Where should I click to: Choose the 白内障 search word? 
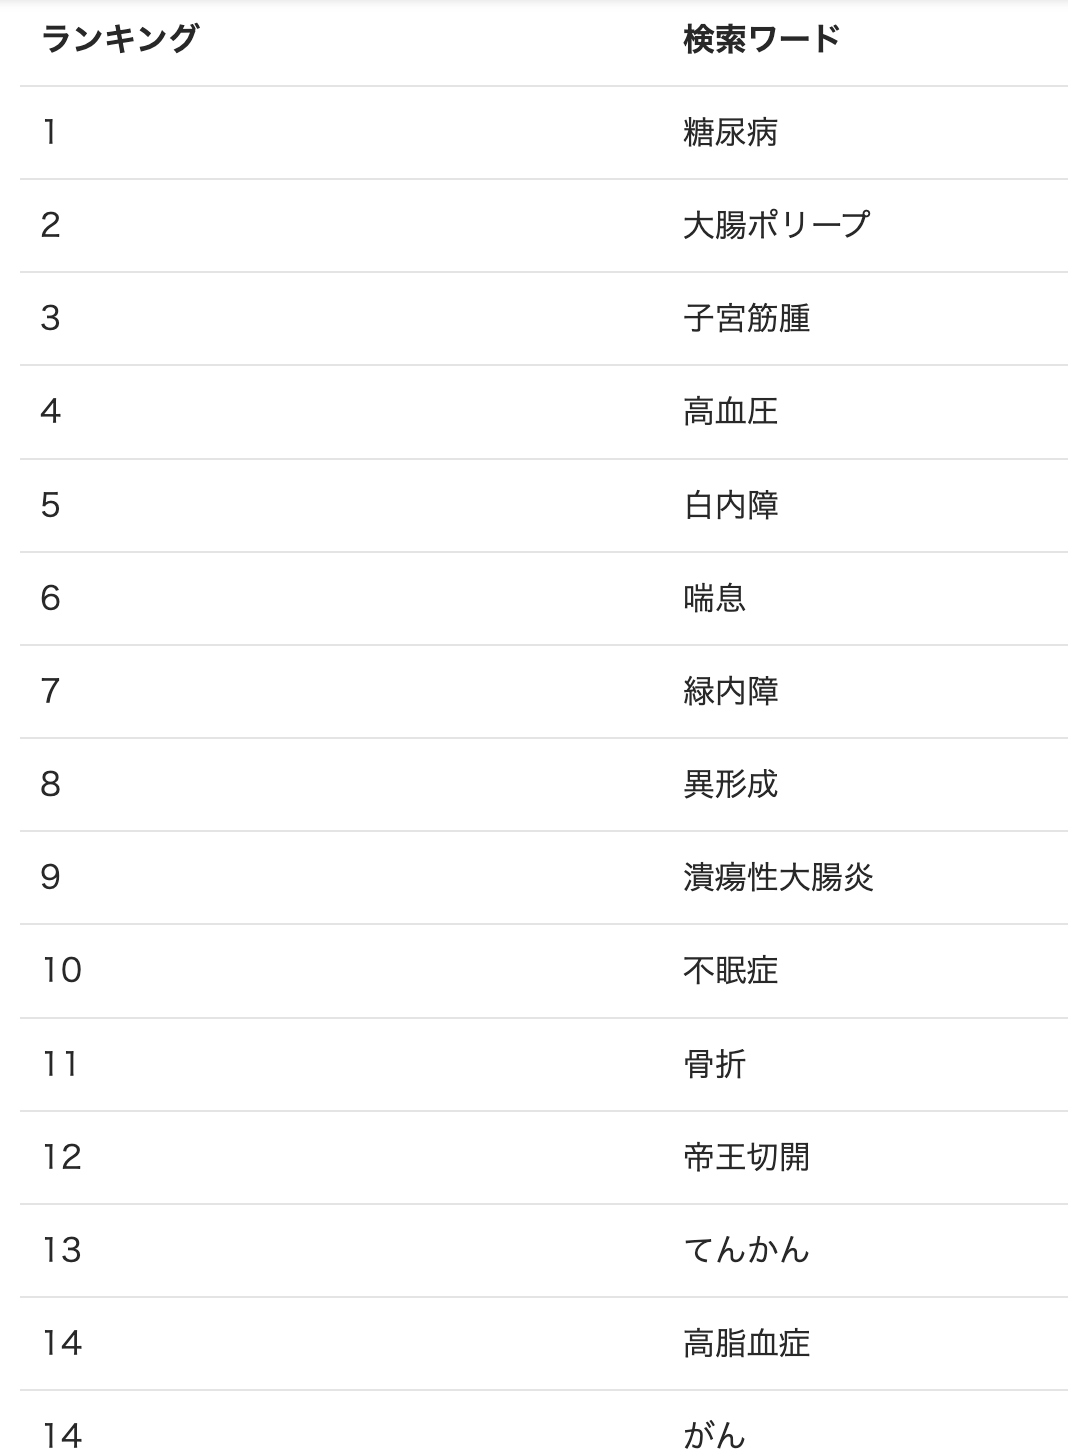(x=730, y=505)
